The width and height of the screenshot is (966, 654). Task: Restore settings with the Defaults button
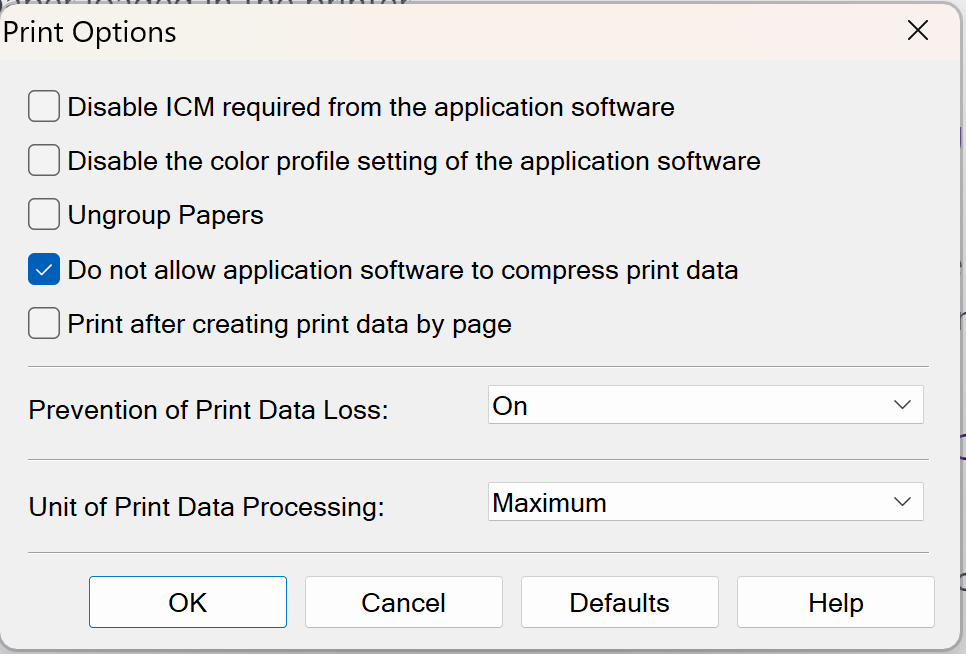620,602
